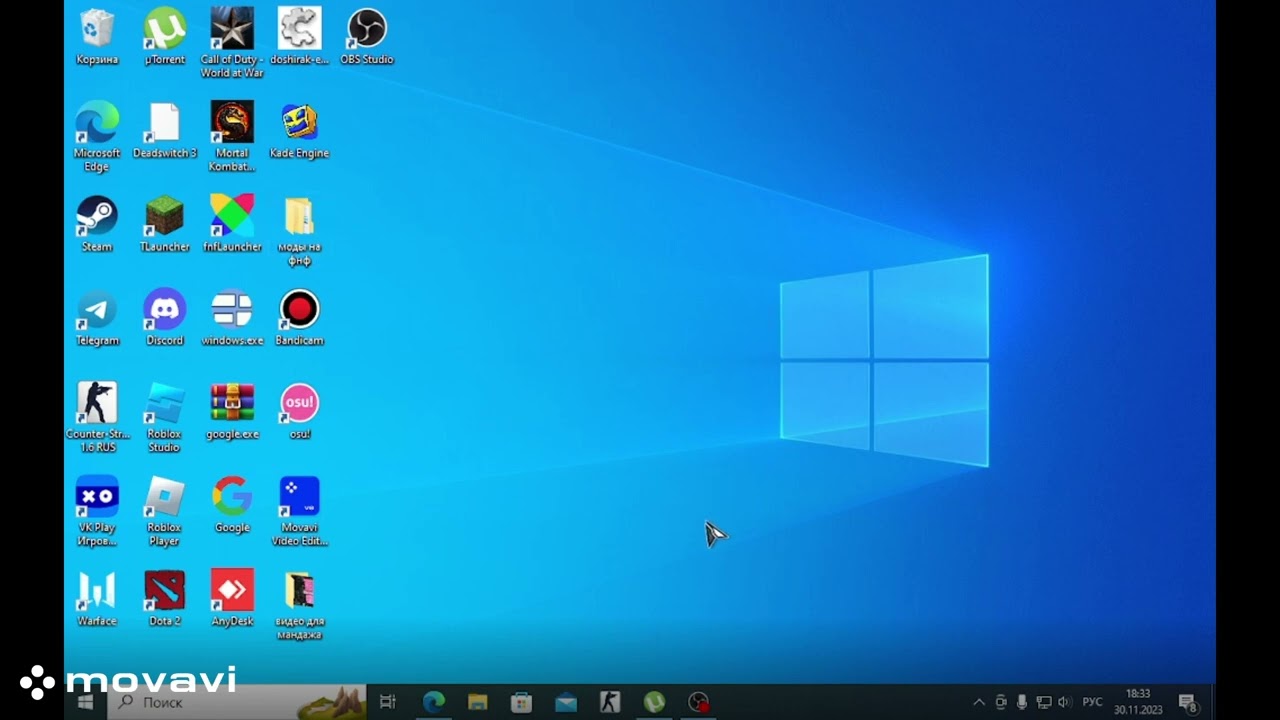Open network status from the tray
The image size is (1280, 720).
point(1043,702)
